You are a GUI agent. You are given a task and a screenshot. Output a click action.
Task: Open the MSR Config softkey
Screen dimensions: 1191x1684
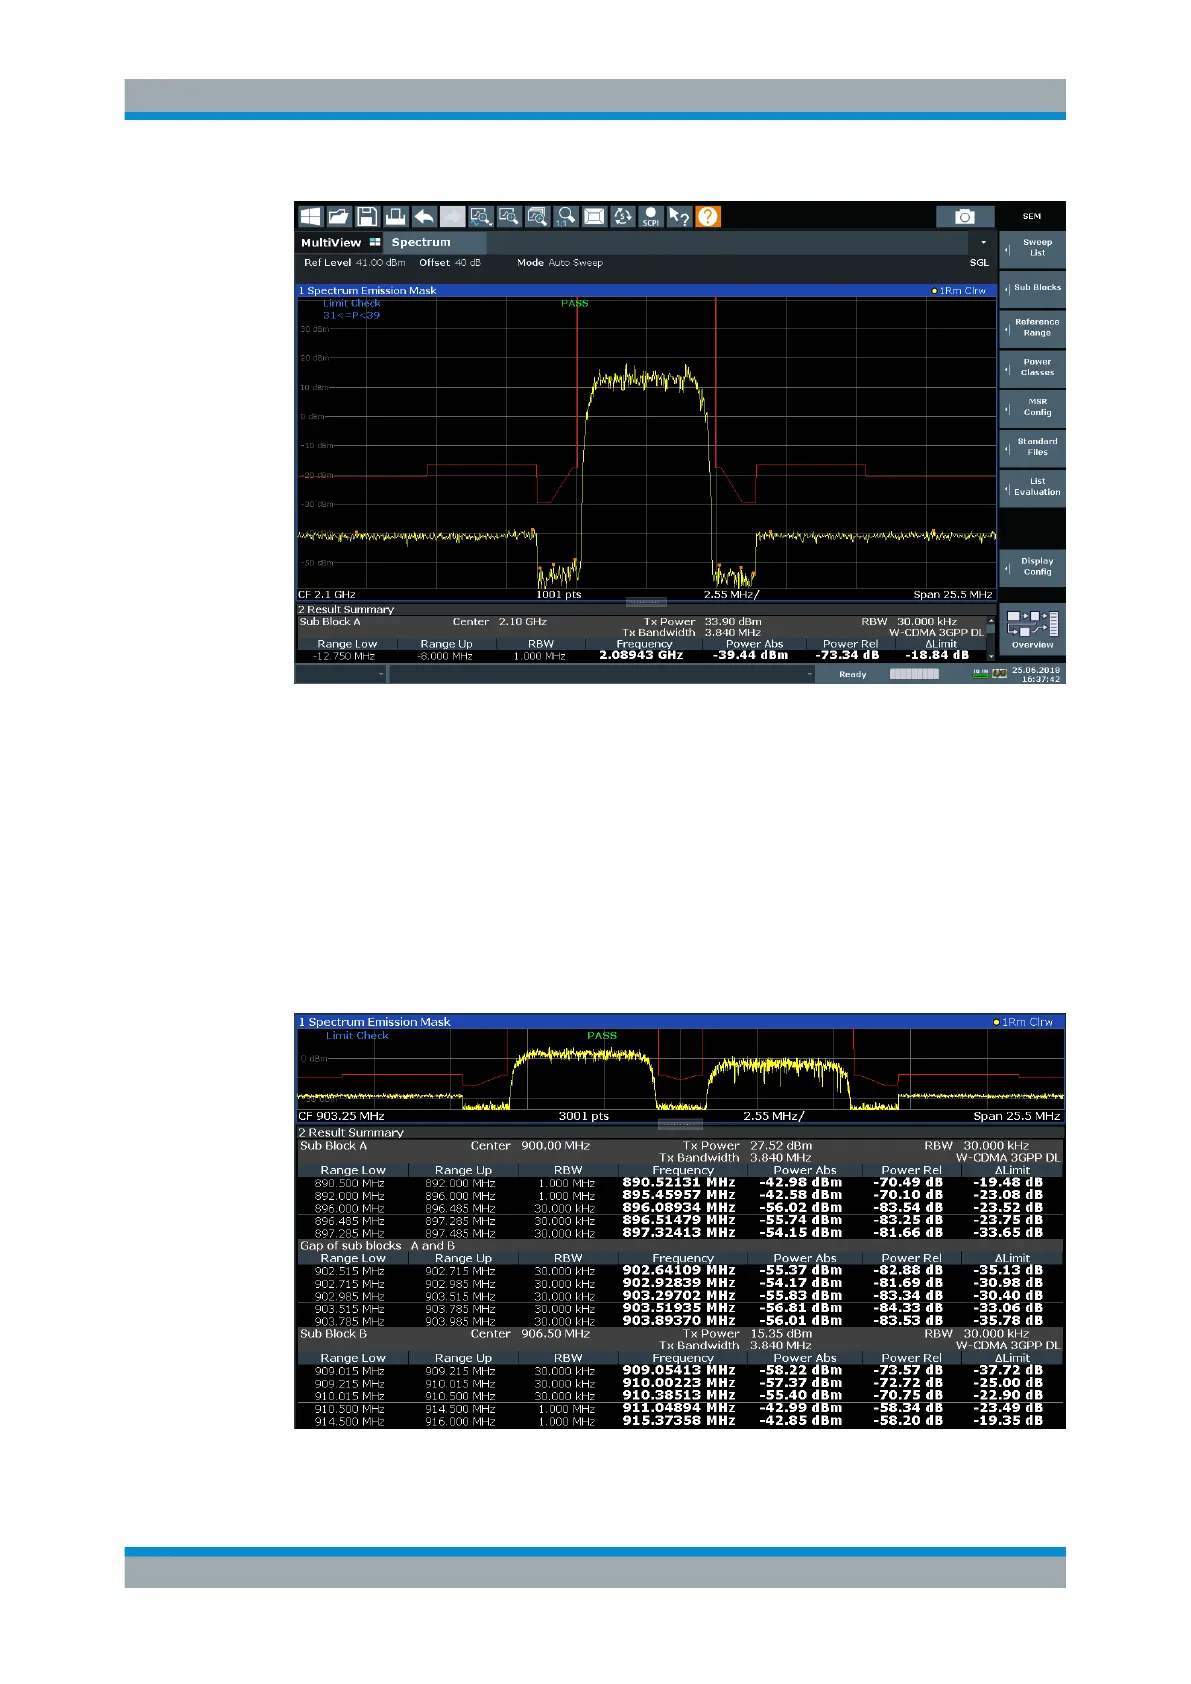[x=1032, y=407]
